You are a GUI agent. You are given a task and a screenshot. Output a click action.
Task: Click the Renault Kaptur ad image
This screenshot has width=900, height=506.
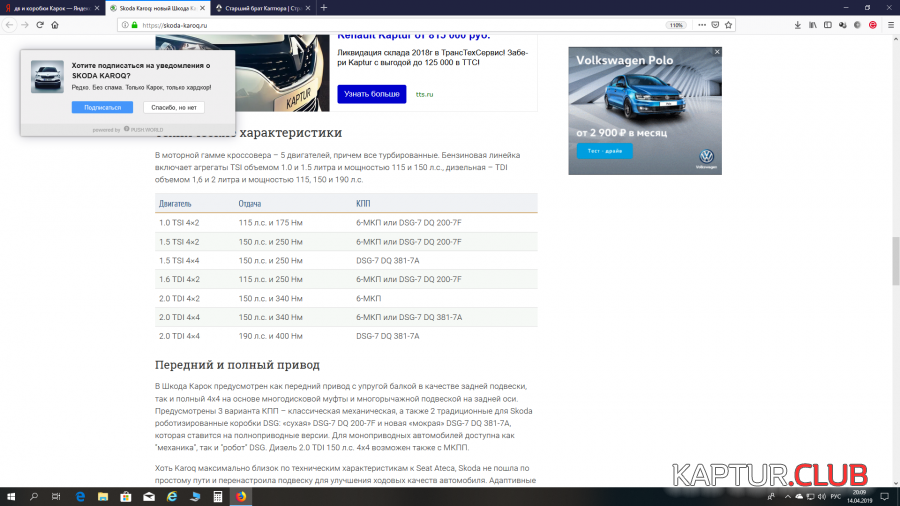point(242,73)
